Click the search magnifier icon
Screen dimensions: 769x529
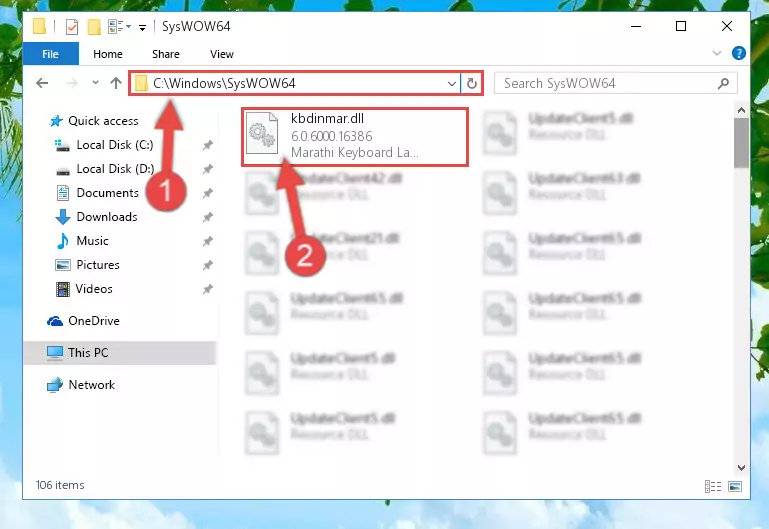723,83
